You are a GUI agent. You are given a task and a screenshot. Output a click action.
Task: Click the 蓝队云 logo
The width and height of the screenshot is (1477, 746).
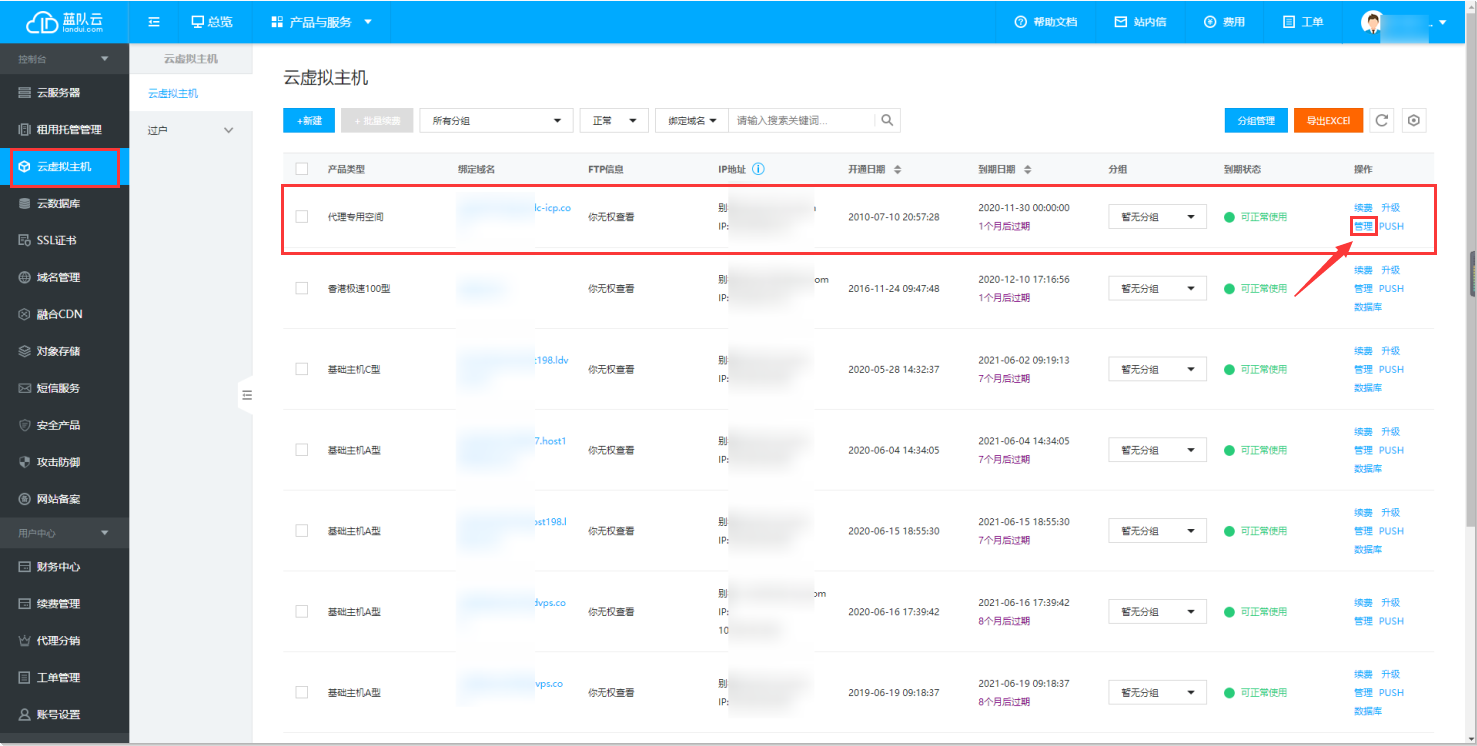(64, 22)
